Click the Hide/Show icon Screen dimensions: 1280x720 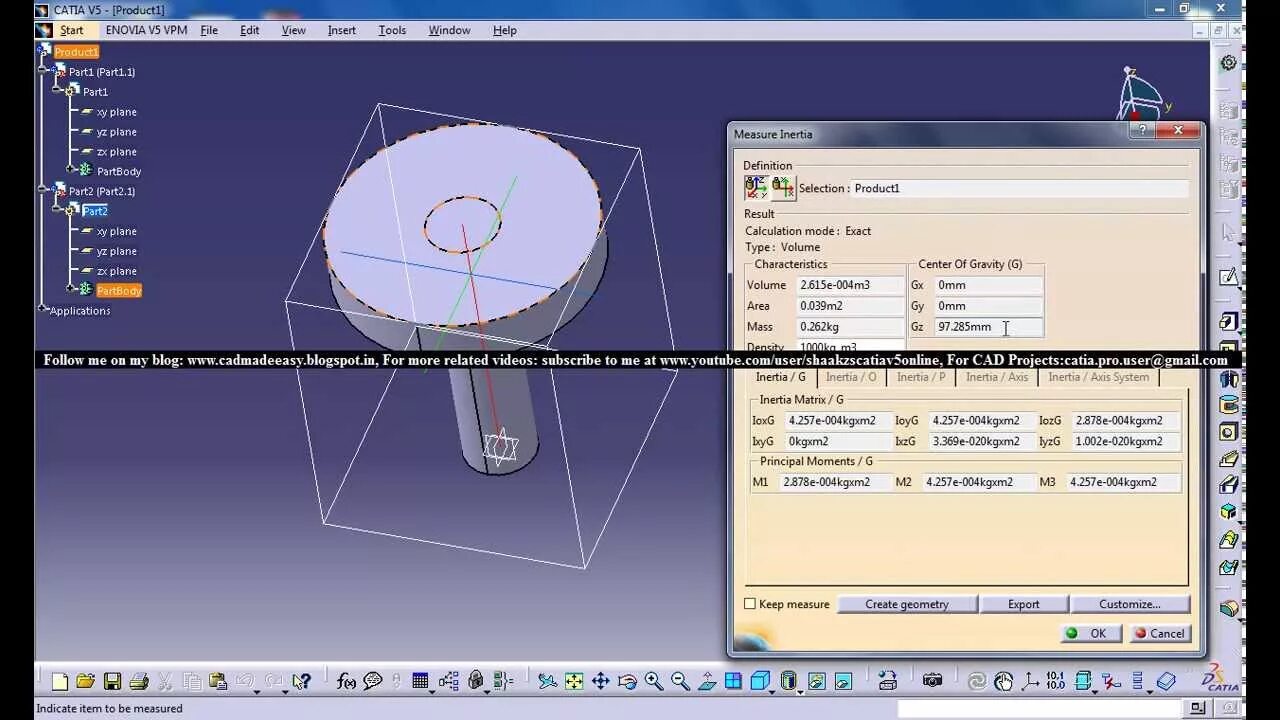click(x=816, y=681)
